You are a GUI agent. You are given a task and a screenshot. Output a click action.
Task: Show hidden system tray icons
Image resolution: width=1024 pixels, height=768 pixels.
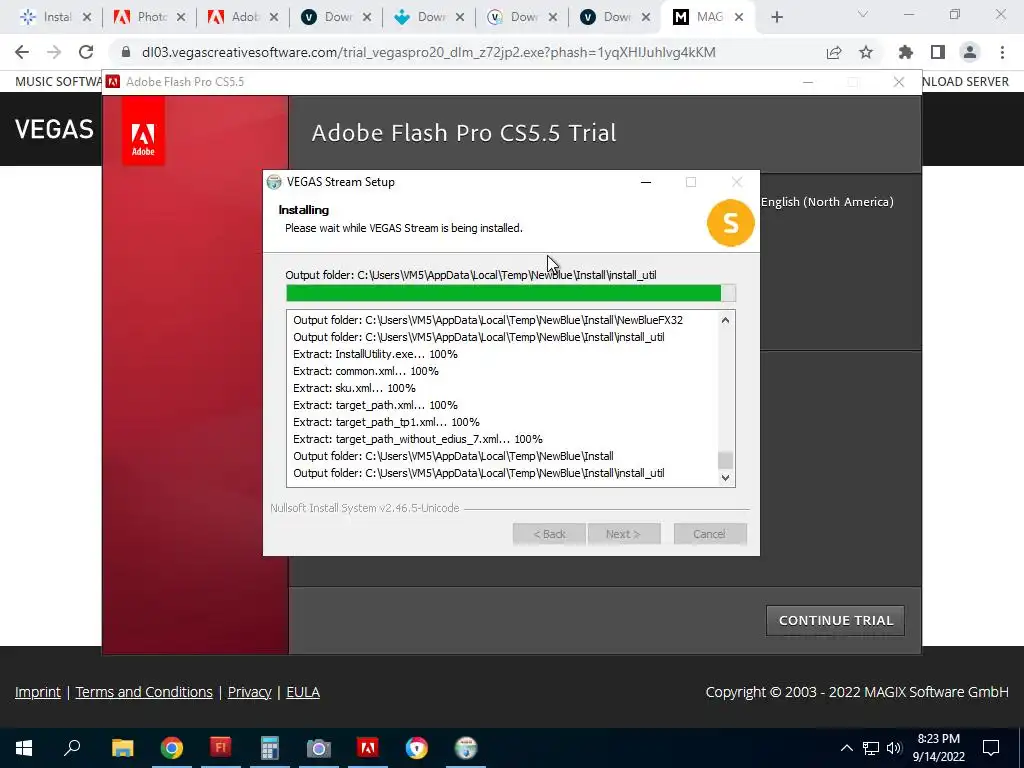pos(846,748)
